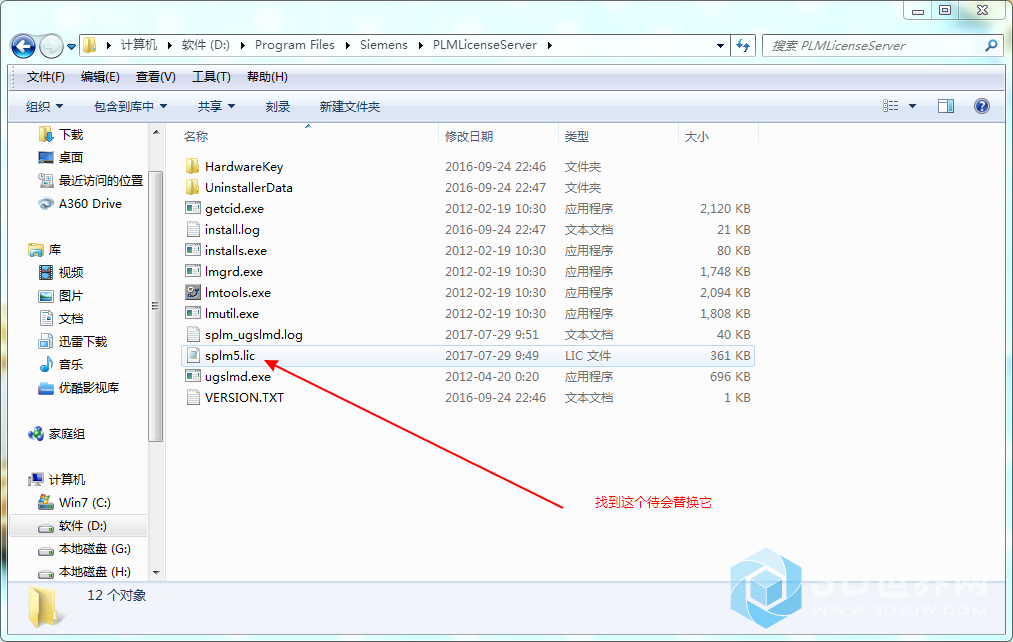Viewport: 1013px width, 642px height.
Task: Open 桌面 in the navigation pane
Action: 70,158
